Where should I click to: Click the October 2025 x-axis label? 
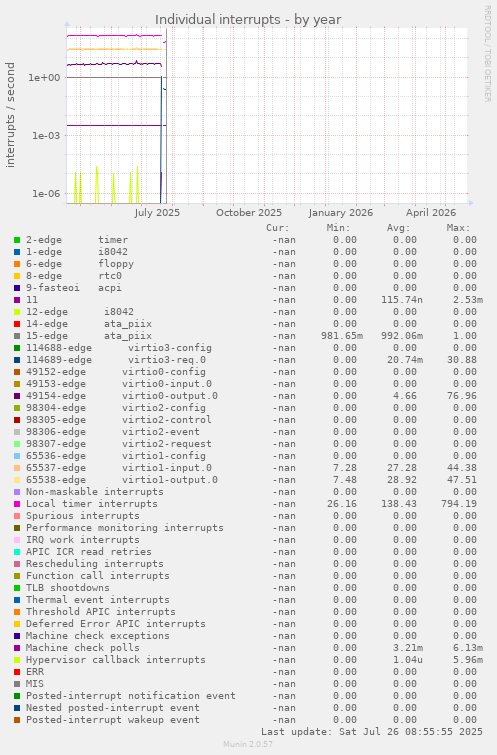point(248,212)
